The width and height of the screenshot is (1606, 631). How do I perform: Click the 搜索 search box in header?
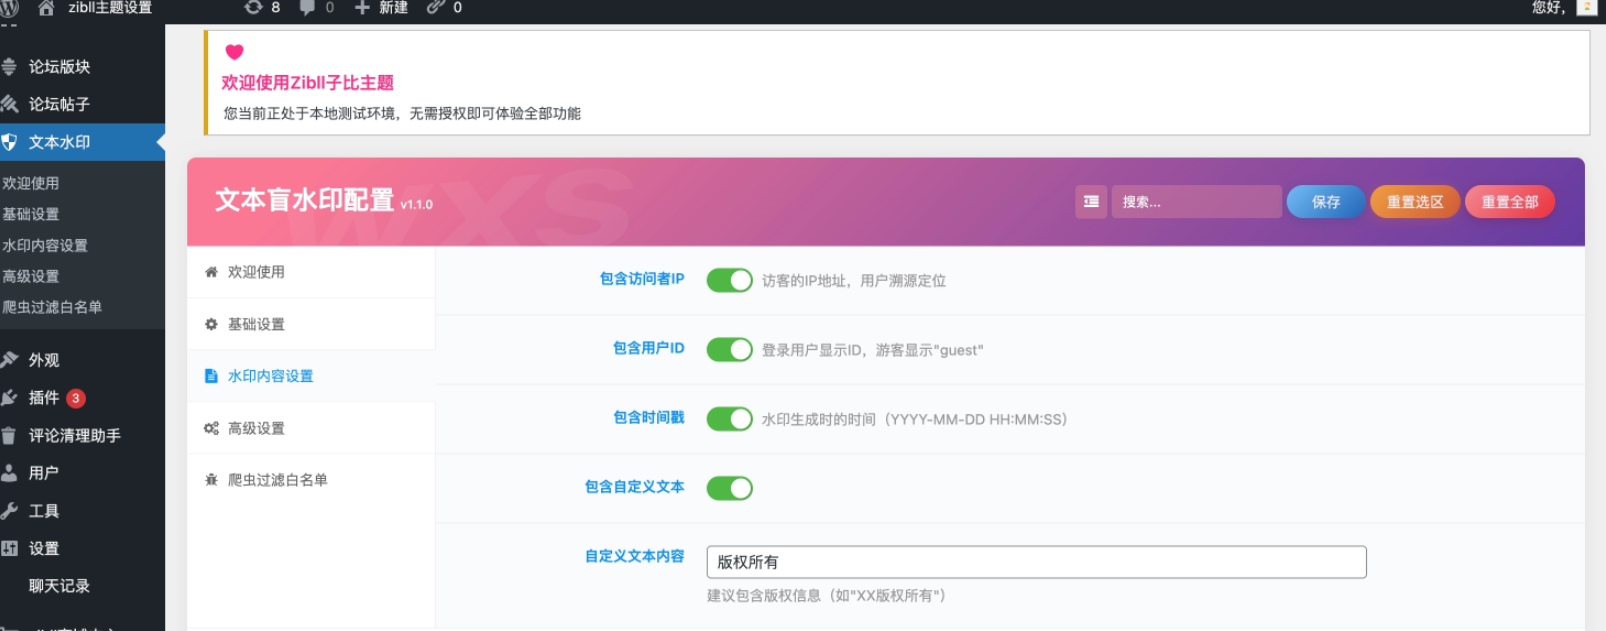click(x=1197, y=202)
